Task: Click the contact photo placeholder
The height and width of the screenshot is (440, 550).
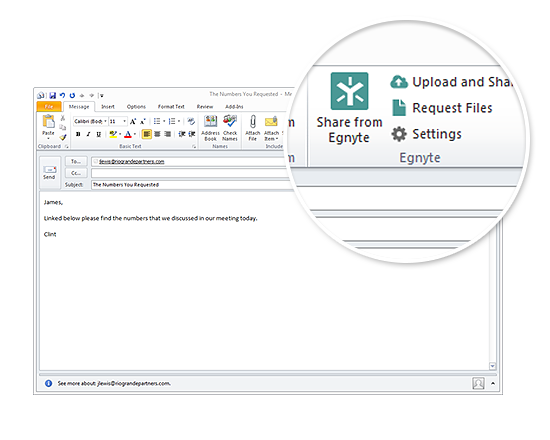Action: pyautogui.click(x=478, y=383)
